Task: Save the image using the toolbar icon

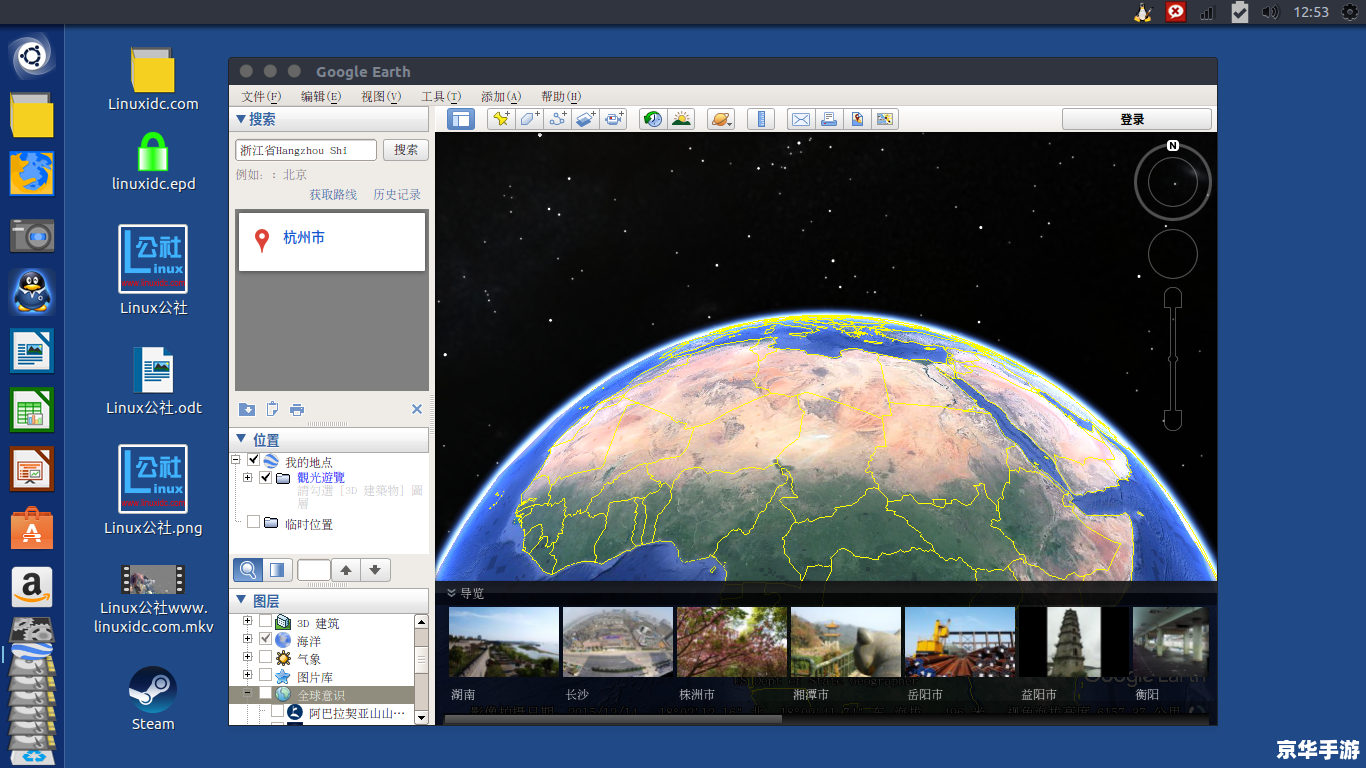Action: point(857,119)
